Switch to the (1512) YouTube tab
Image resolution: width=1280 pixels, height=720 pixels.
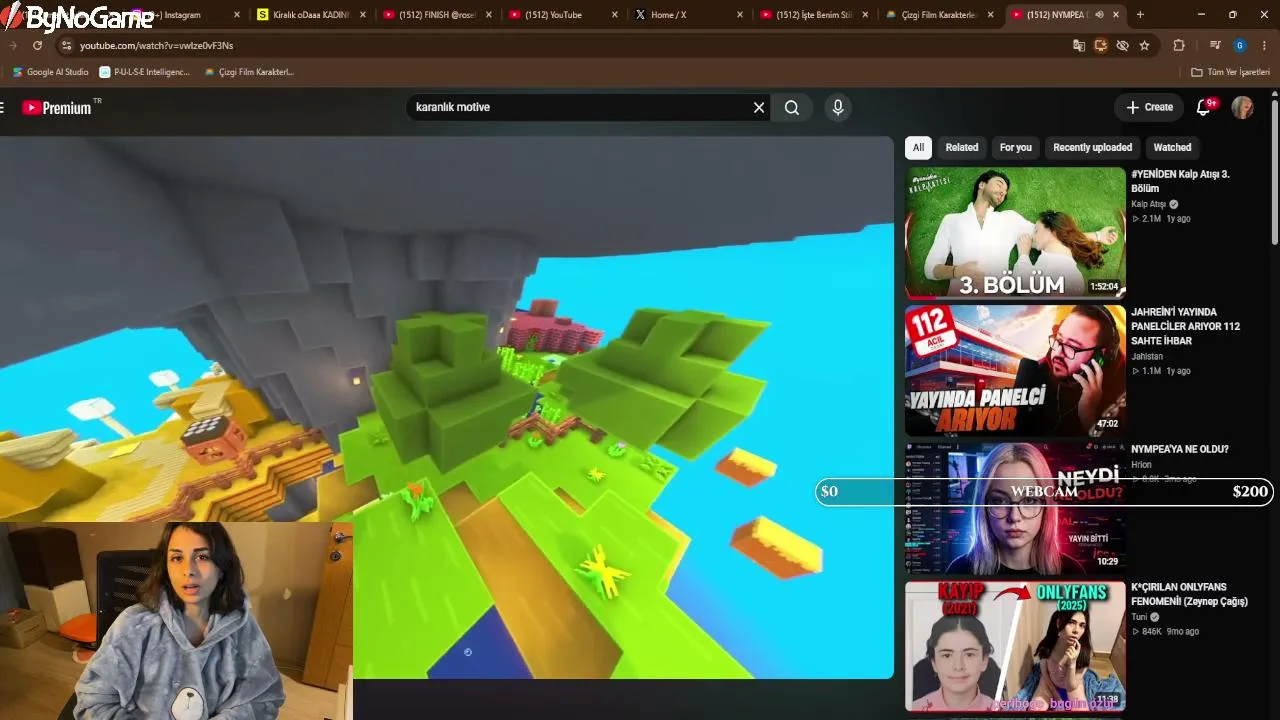pyautogui.click(x=561, y=15)
